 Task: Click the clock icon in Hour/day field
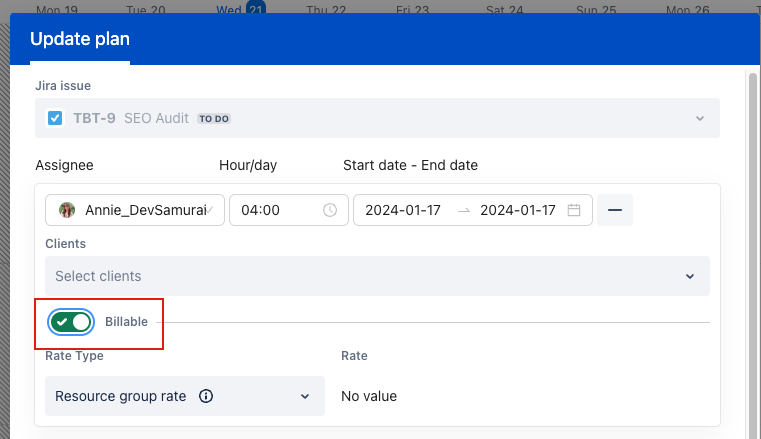pyautogui.click(x=330, y=210)
